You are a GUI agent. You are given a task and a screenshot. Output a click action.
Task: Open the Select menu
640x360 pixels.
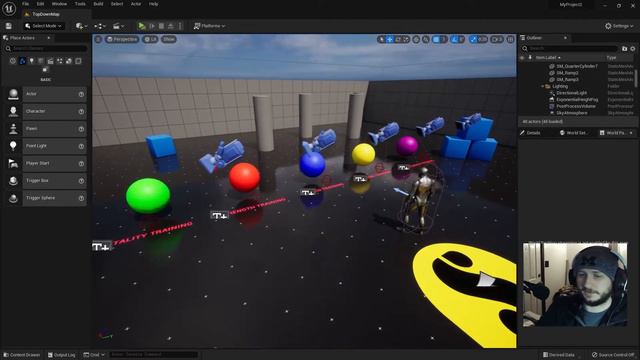117,4
